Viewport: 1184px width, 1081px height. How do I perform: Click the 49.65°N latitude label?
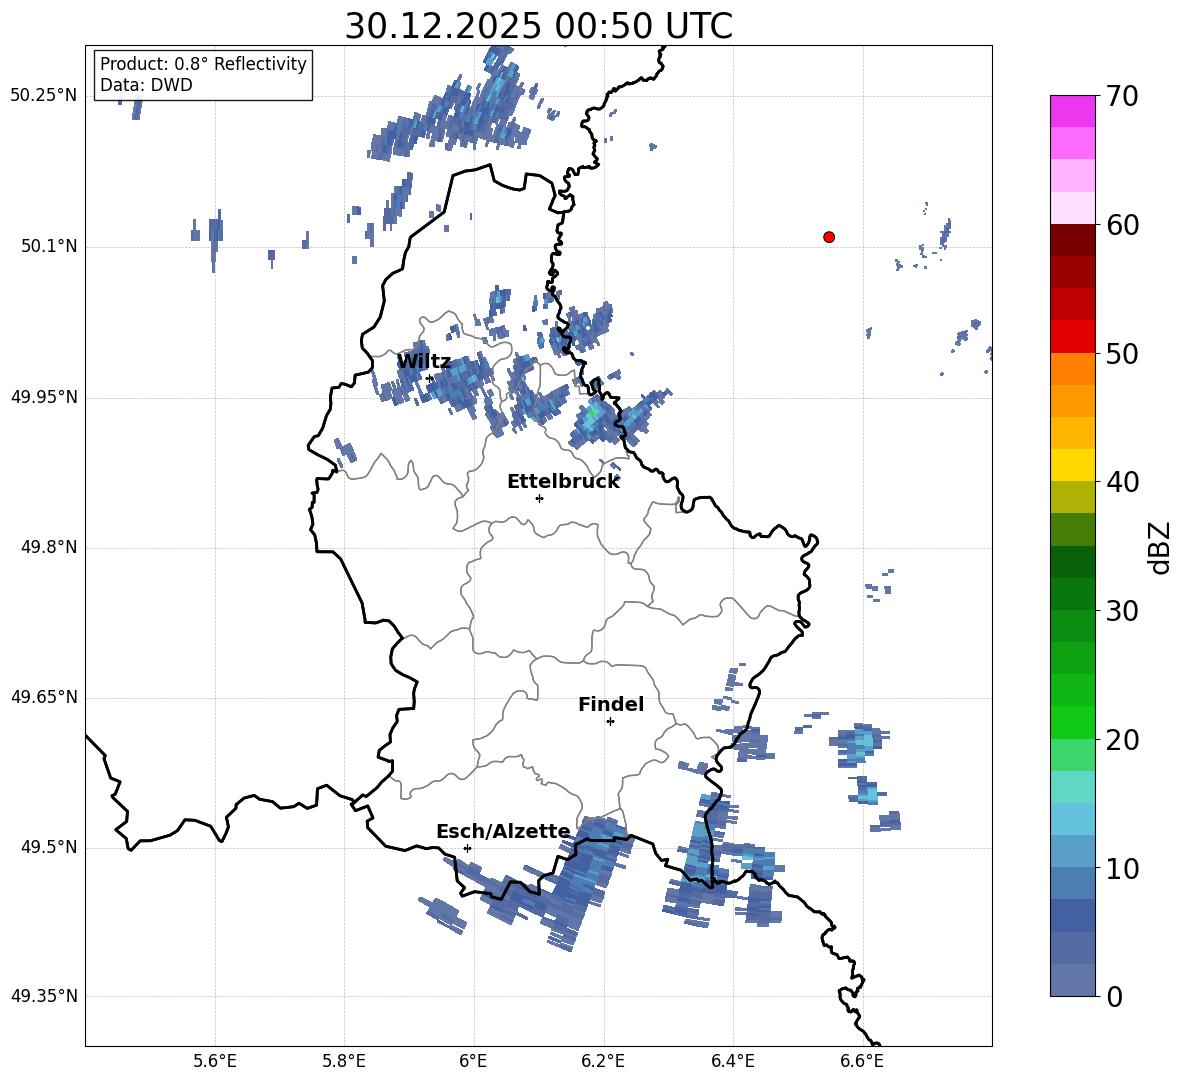(x=44, y=697)
